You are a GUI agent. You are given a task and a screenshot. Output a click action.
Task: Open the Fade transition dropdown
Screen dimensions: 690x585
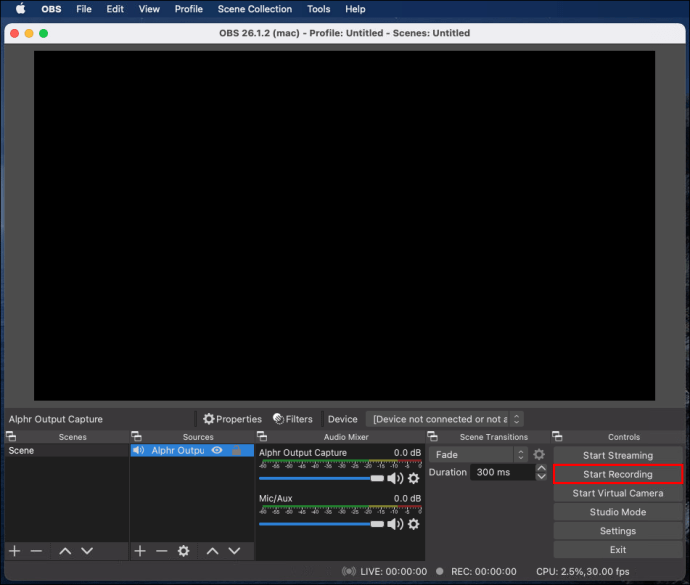pos(478,454)
